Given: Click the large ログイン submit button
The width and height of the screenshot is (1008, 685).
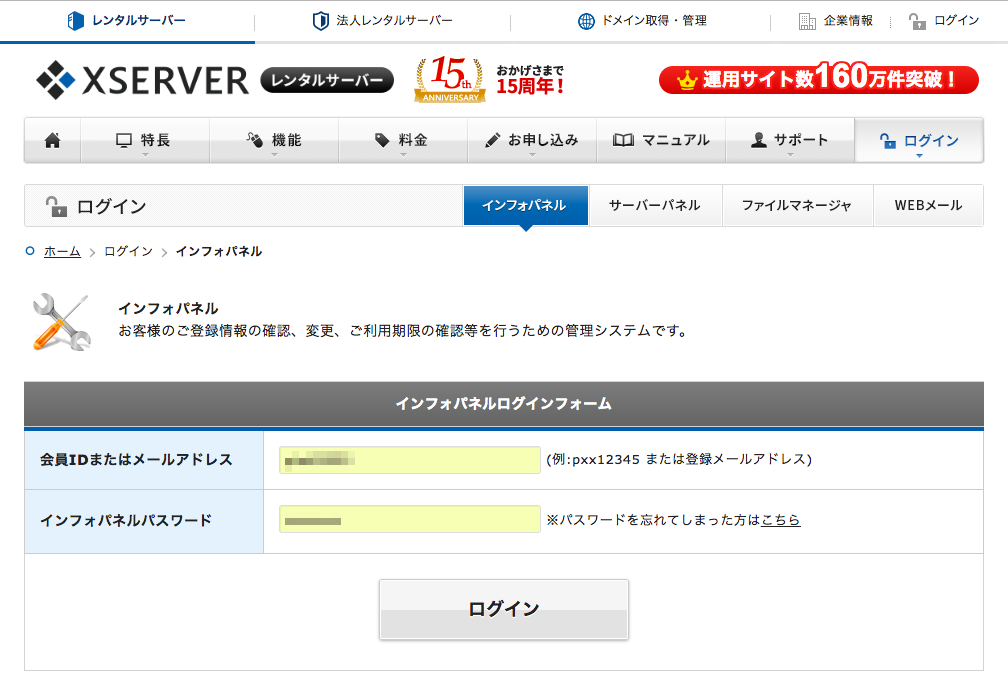Looking at the screenshot, I should click(503, 609).
